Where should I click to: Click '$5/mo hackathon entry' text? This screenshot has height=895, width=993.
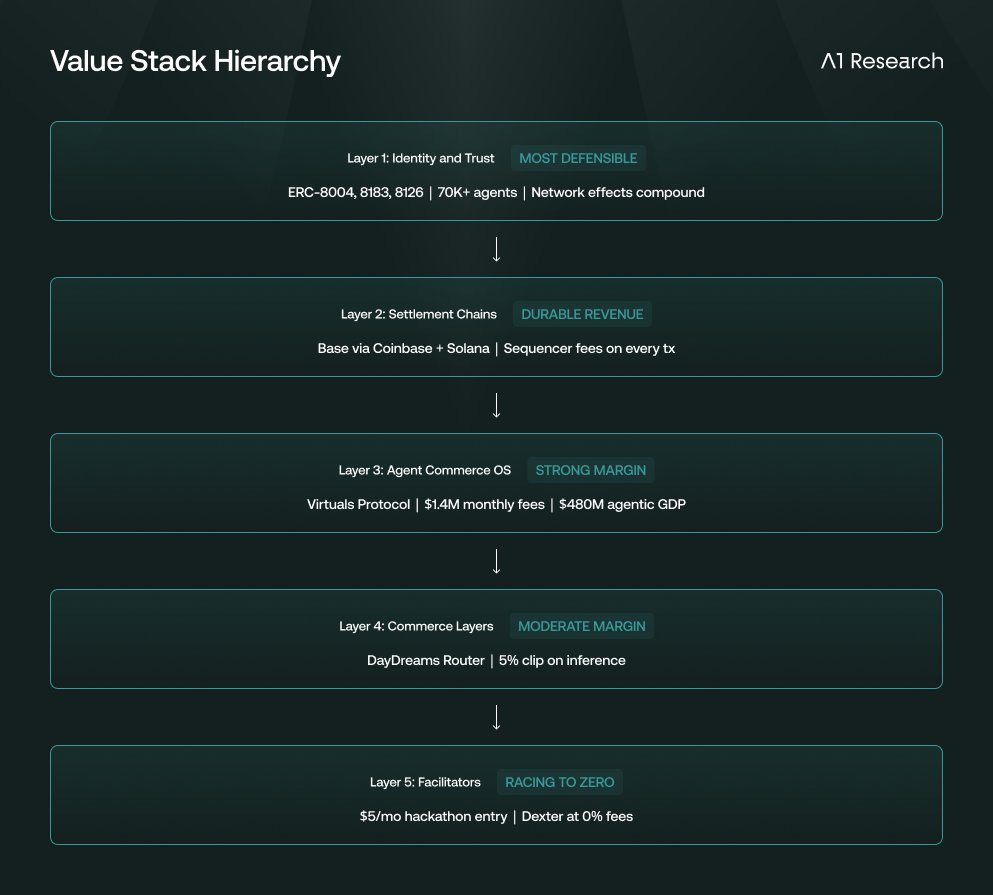click(433, 816)
